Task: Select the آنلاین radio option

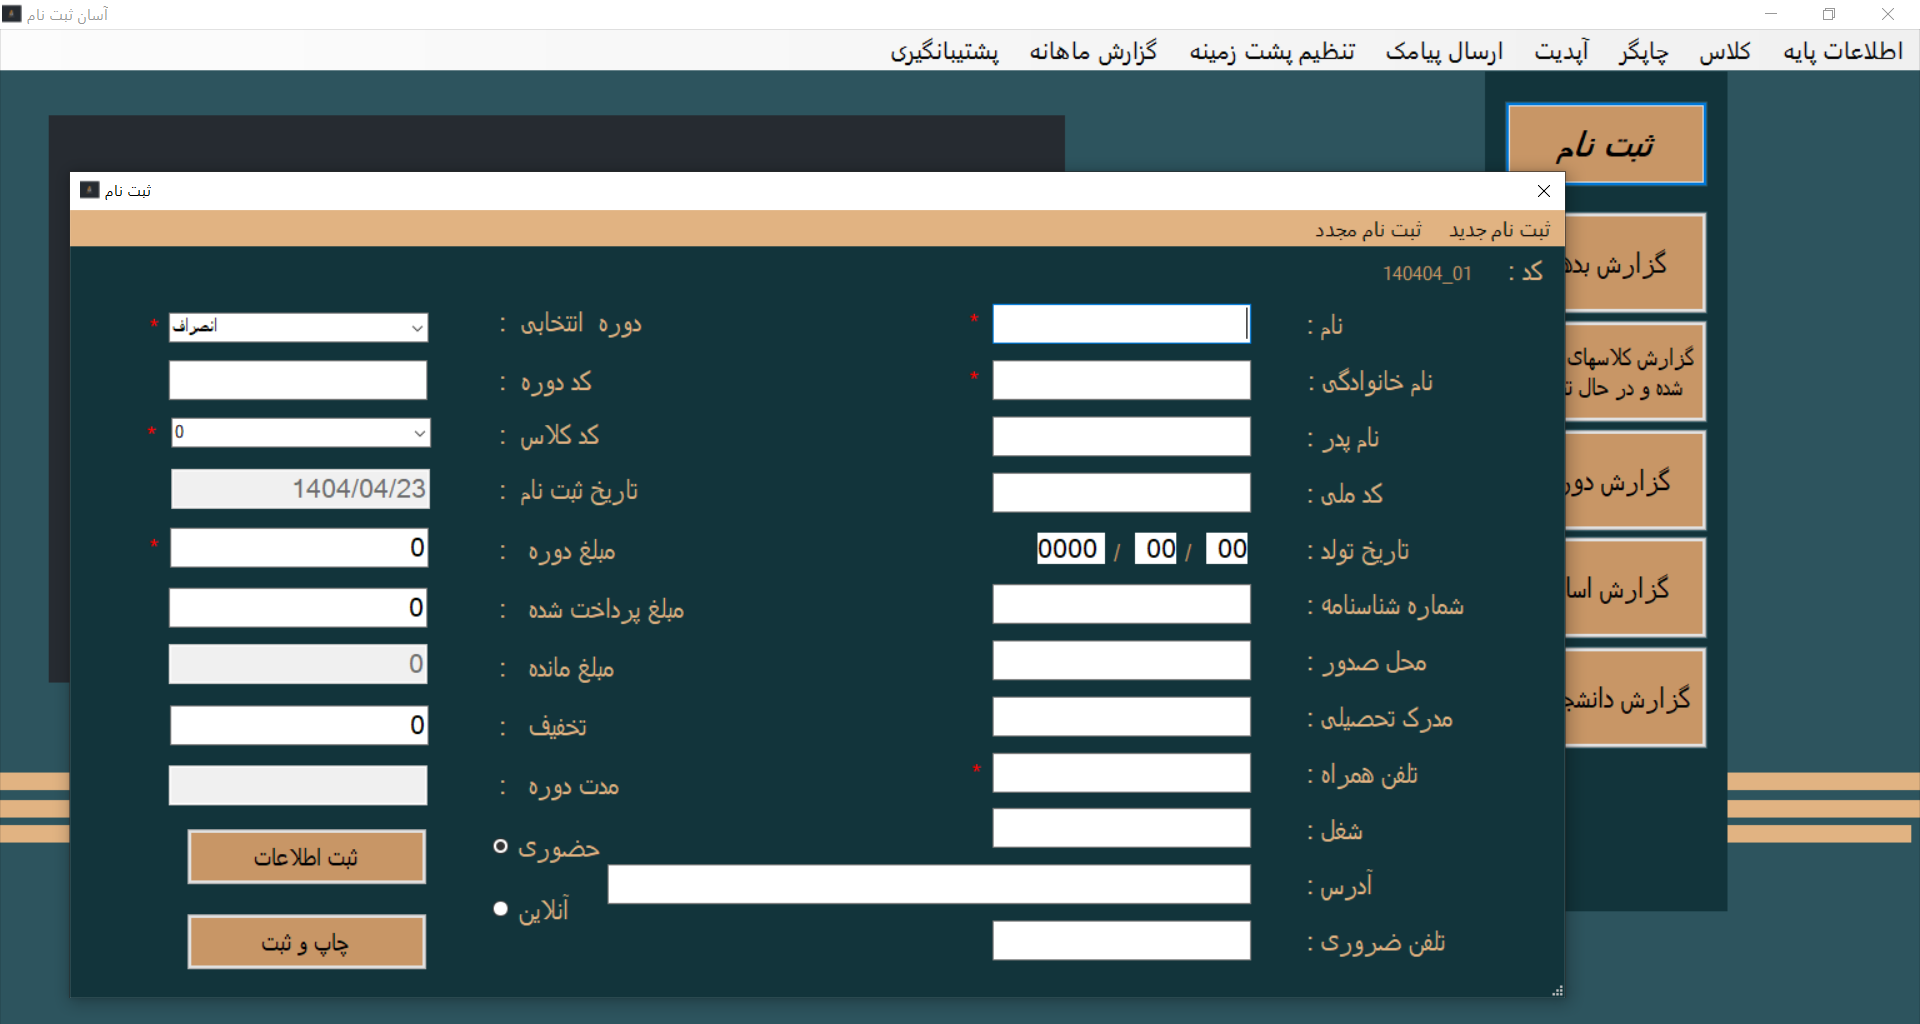Action: point(501,909)
